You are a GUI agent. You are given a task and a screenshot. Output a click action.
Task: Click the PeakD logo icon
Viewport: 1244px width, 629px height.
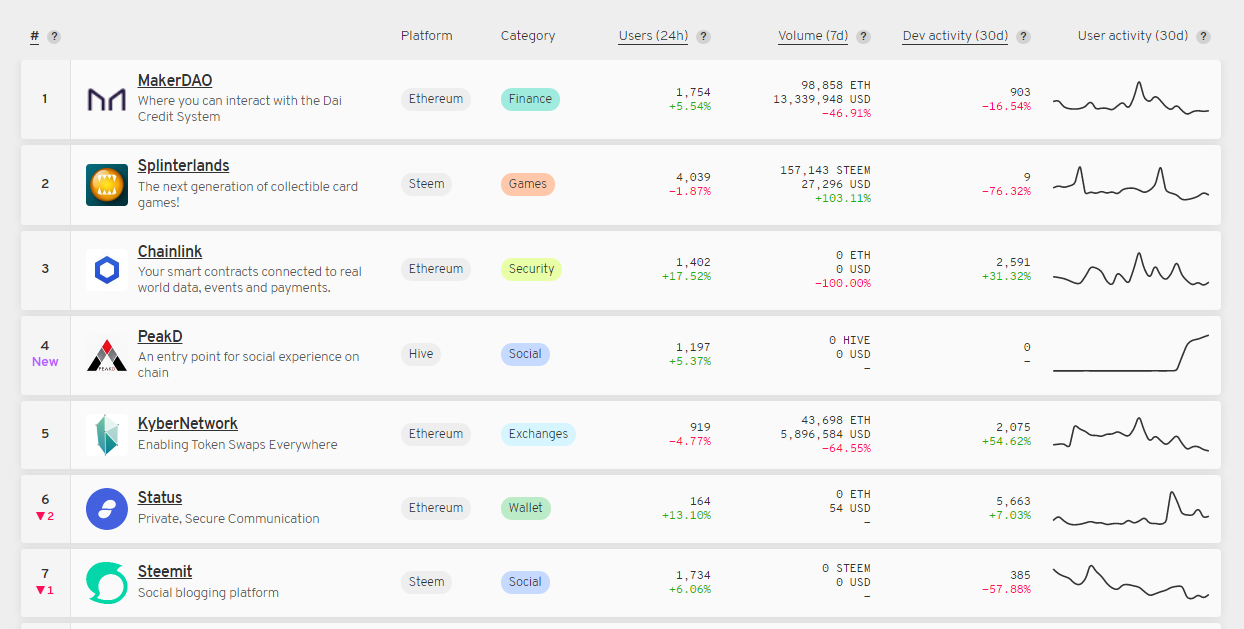107,354
